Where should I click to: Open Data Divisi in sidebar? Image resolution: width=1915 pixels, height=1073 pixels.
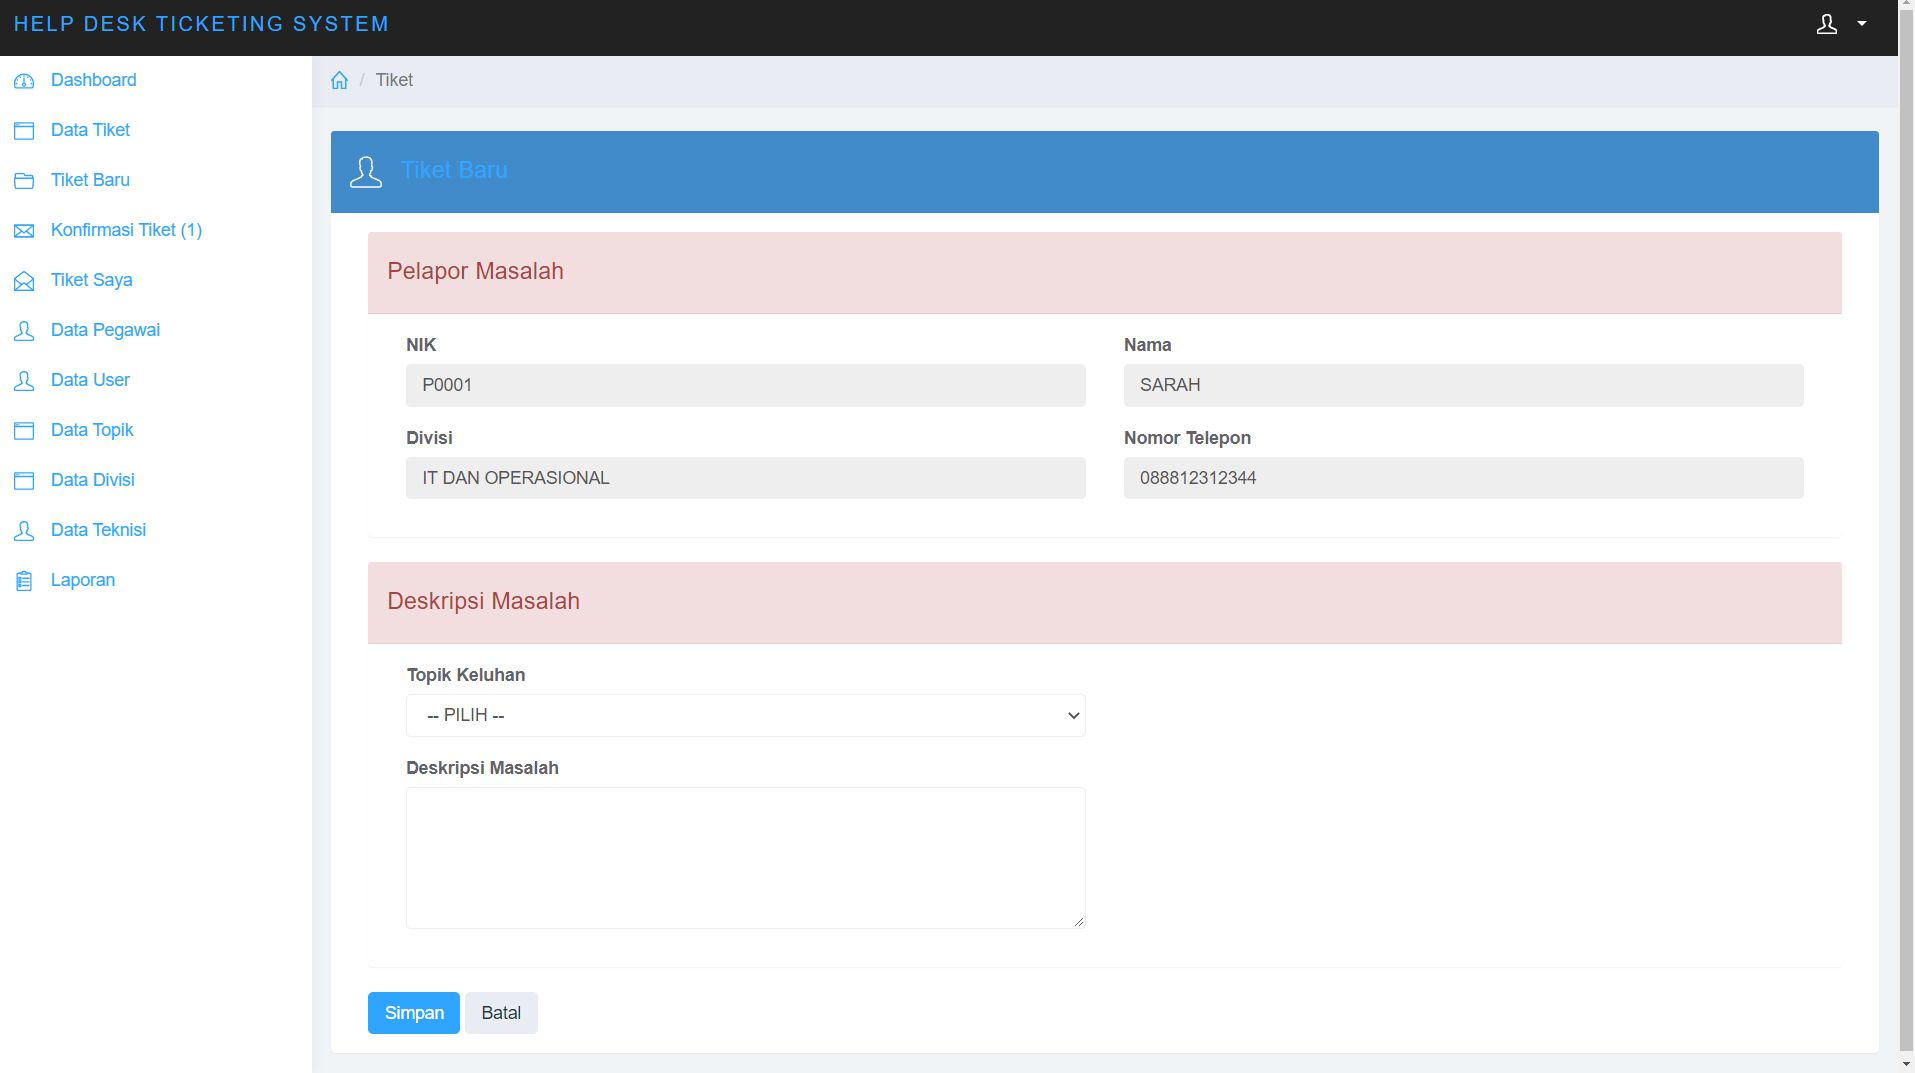click(x=92, y=480)
